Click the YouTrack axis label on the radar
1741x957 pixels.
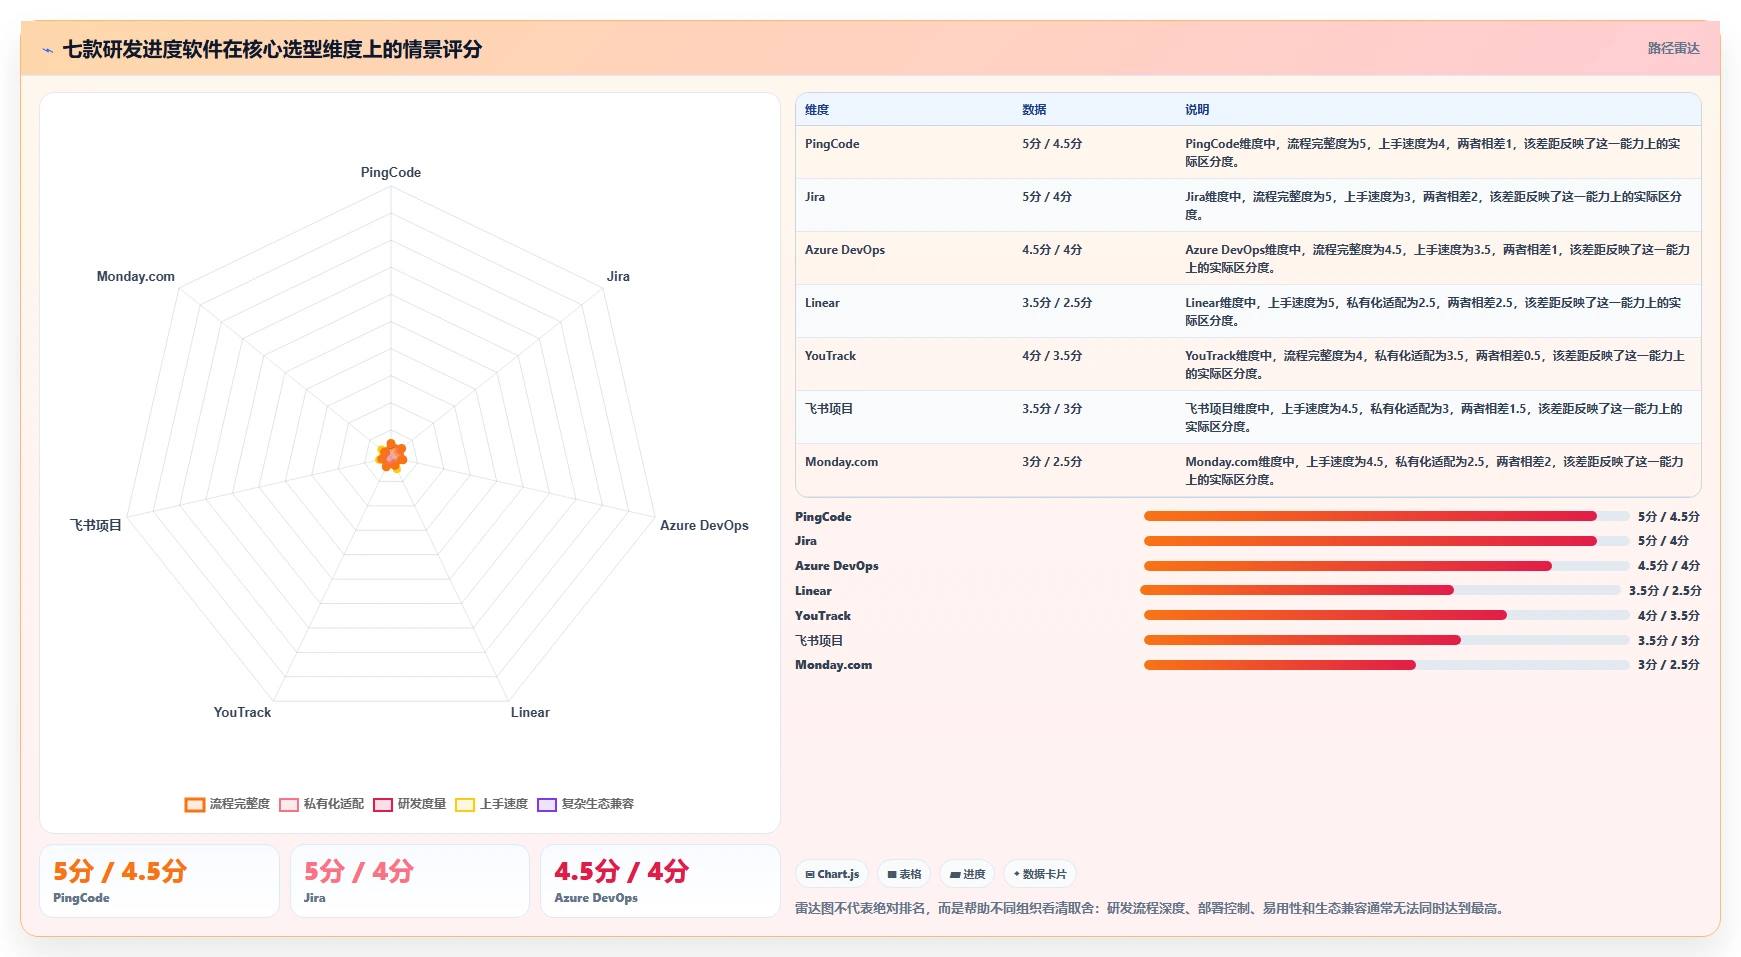(x=242, y=712)
